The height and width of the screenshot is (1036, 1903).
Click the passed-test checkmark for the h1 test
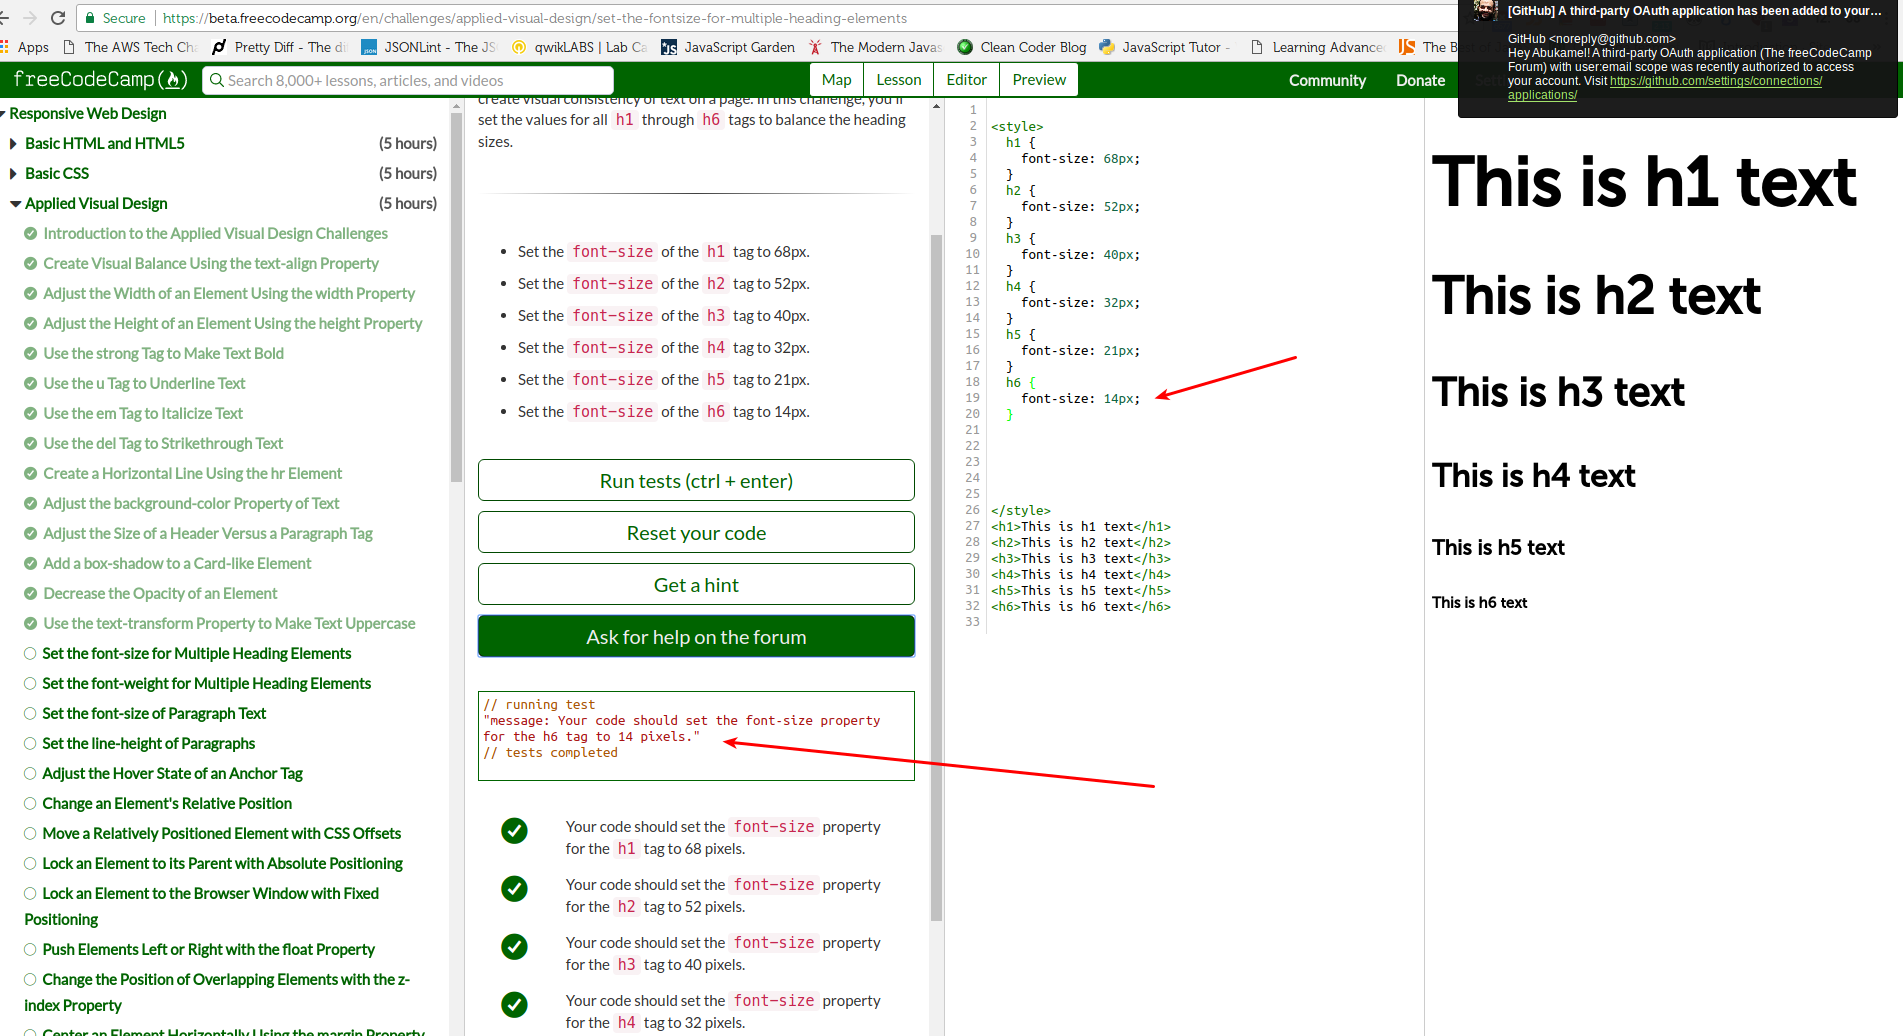pos(513,831)
